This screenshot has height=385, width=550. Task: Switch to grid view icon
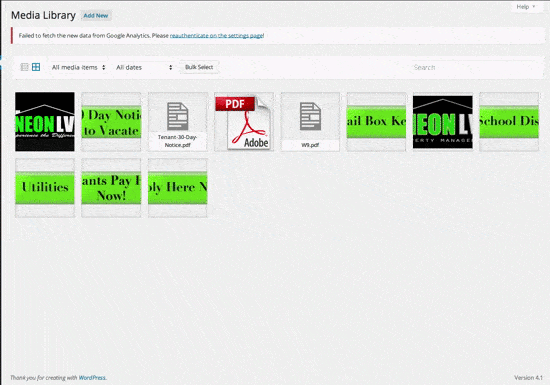coord(36,67)
